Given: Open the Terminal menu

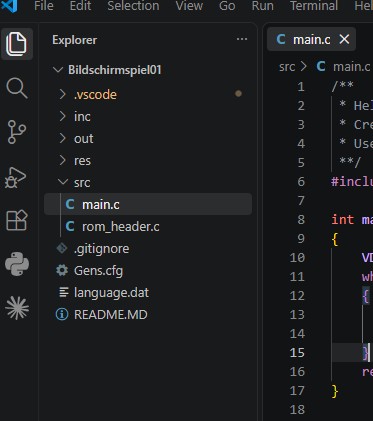Looking at the screenshot, I should [x=314, y=6].
